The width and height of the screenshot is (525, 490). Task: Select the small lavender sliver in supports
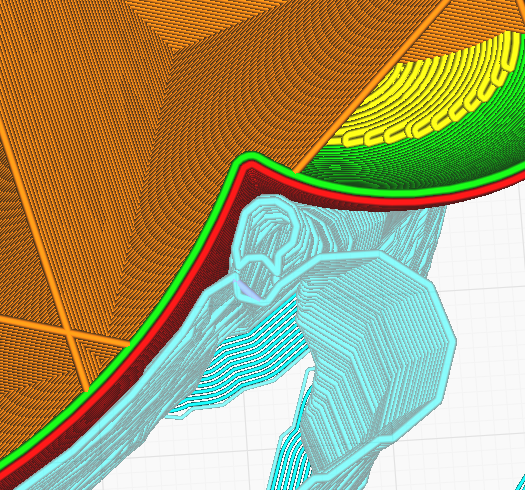tap(248, 290)
